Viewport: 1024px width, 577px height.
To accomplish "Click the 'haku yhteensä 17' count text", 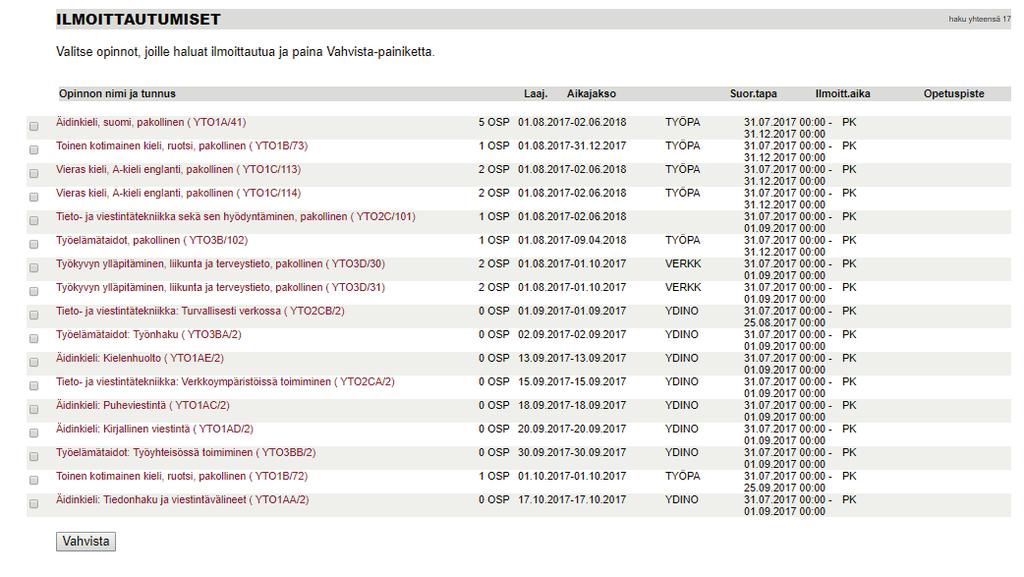I will [980, 19].
